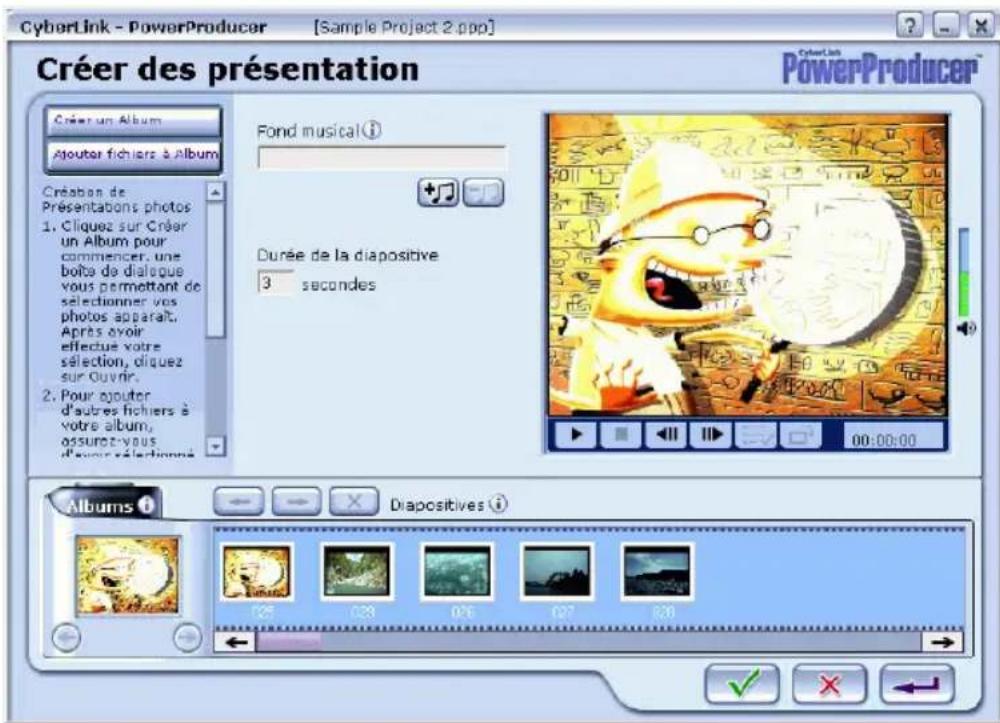Confirm with the green checkmark button
The width and height of the screenshot is (1000, 723).
pos(742,685)
